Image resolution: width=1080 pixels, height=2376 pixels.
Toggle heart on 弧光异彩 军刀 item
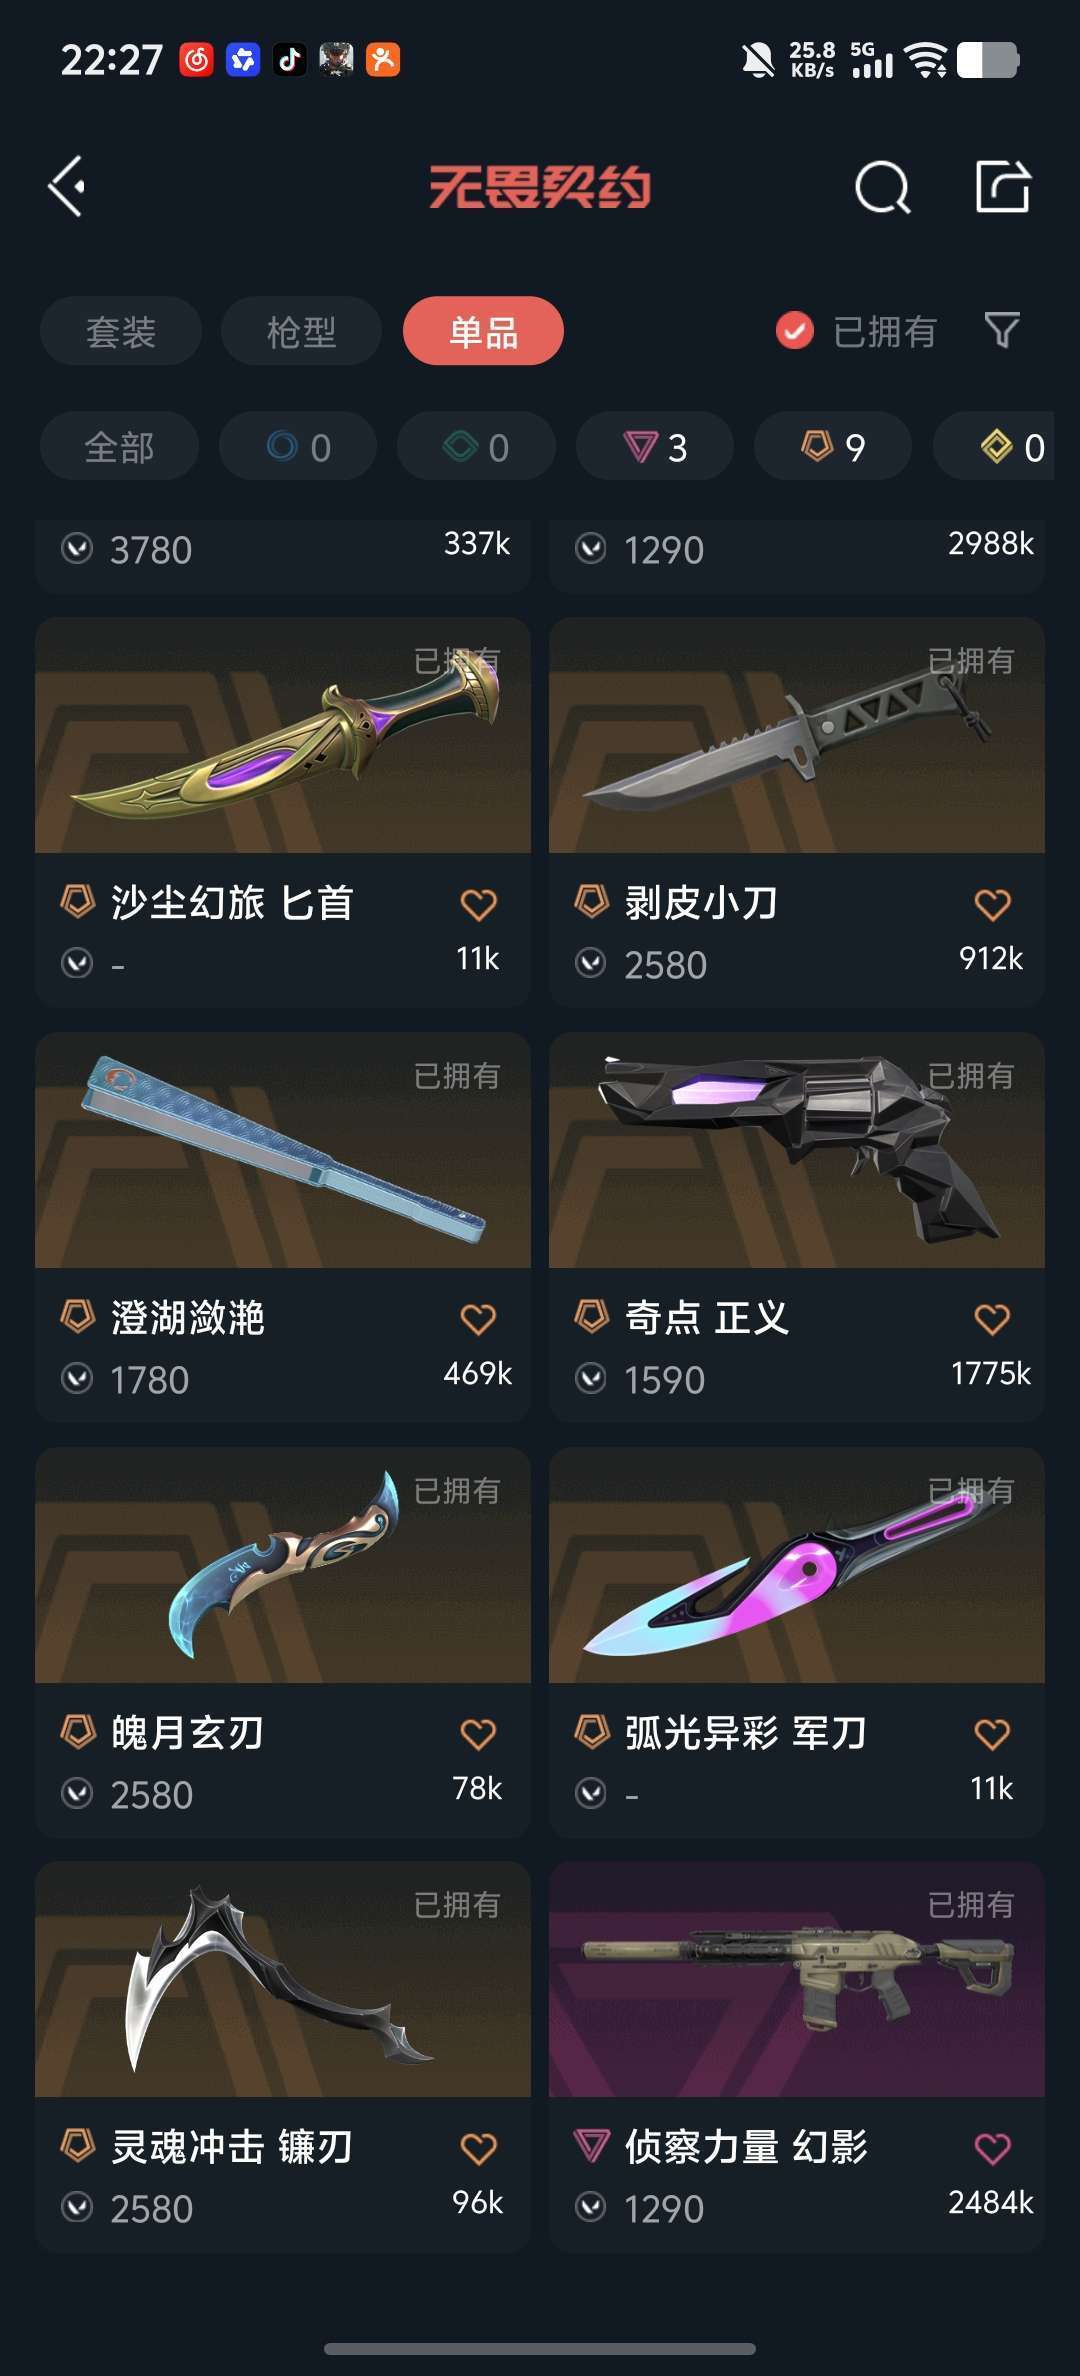pyautogui.click(x=993, y=1734)
